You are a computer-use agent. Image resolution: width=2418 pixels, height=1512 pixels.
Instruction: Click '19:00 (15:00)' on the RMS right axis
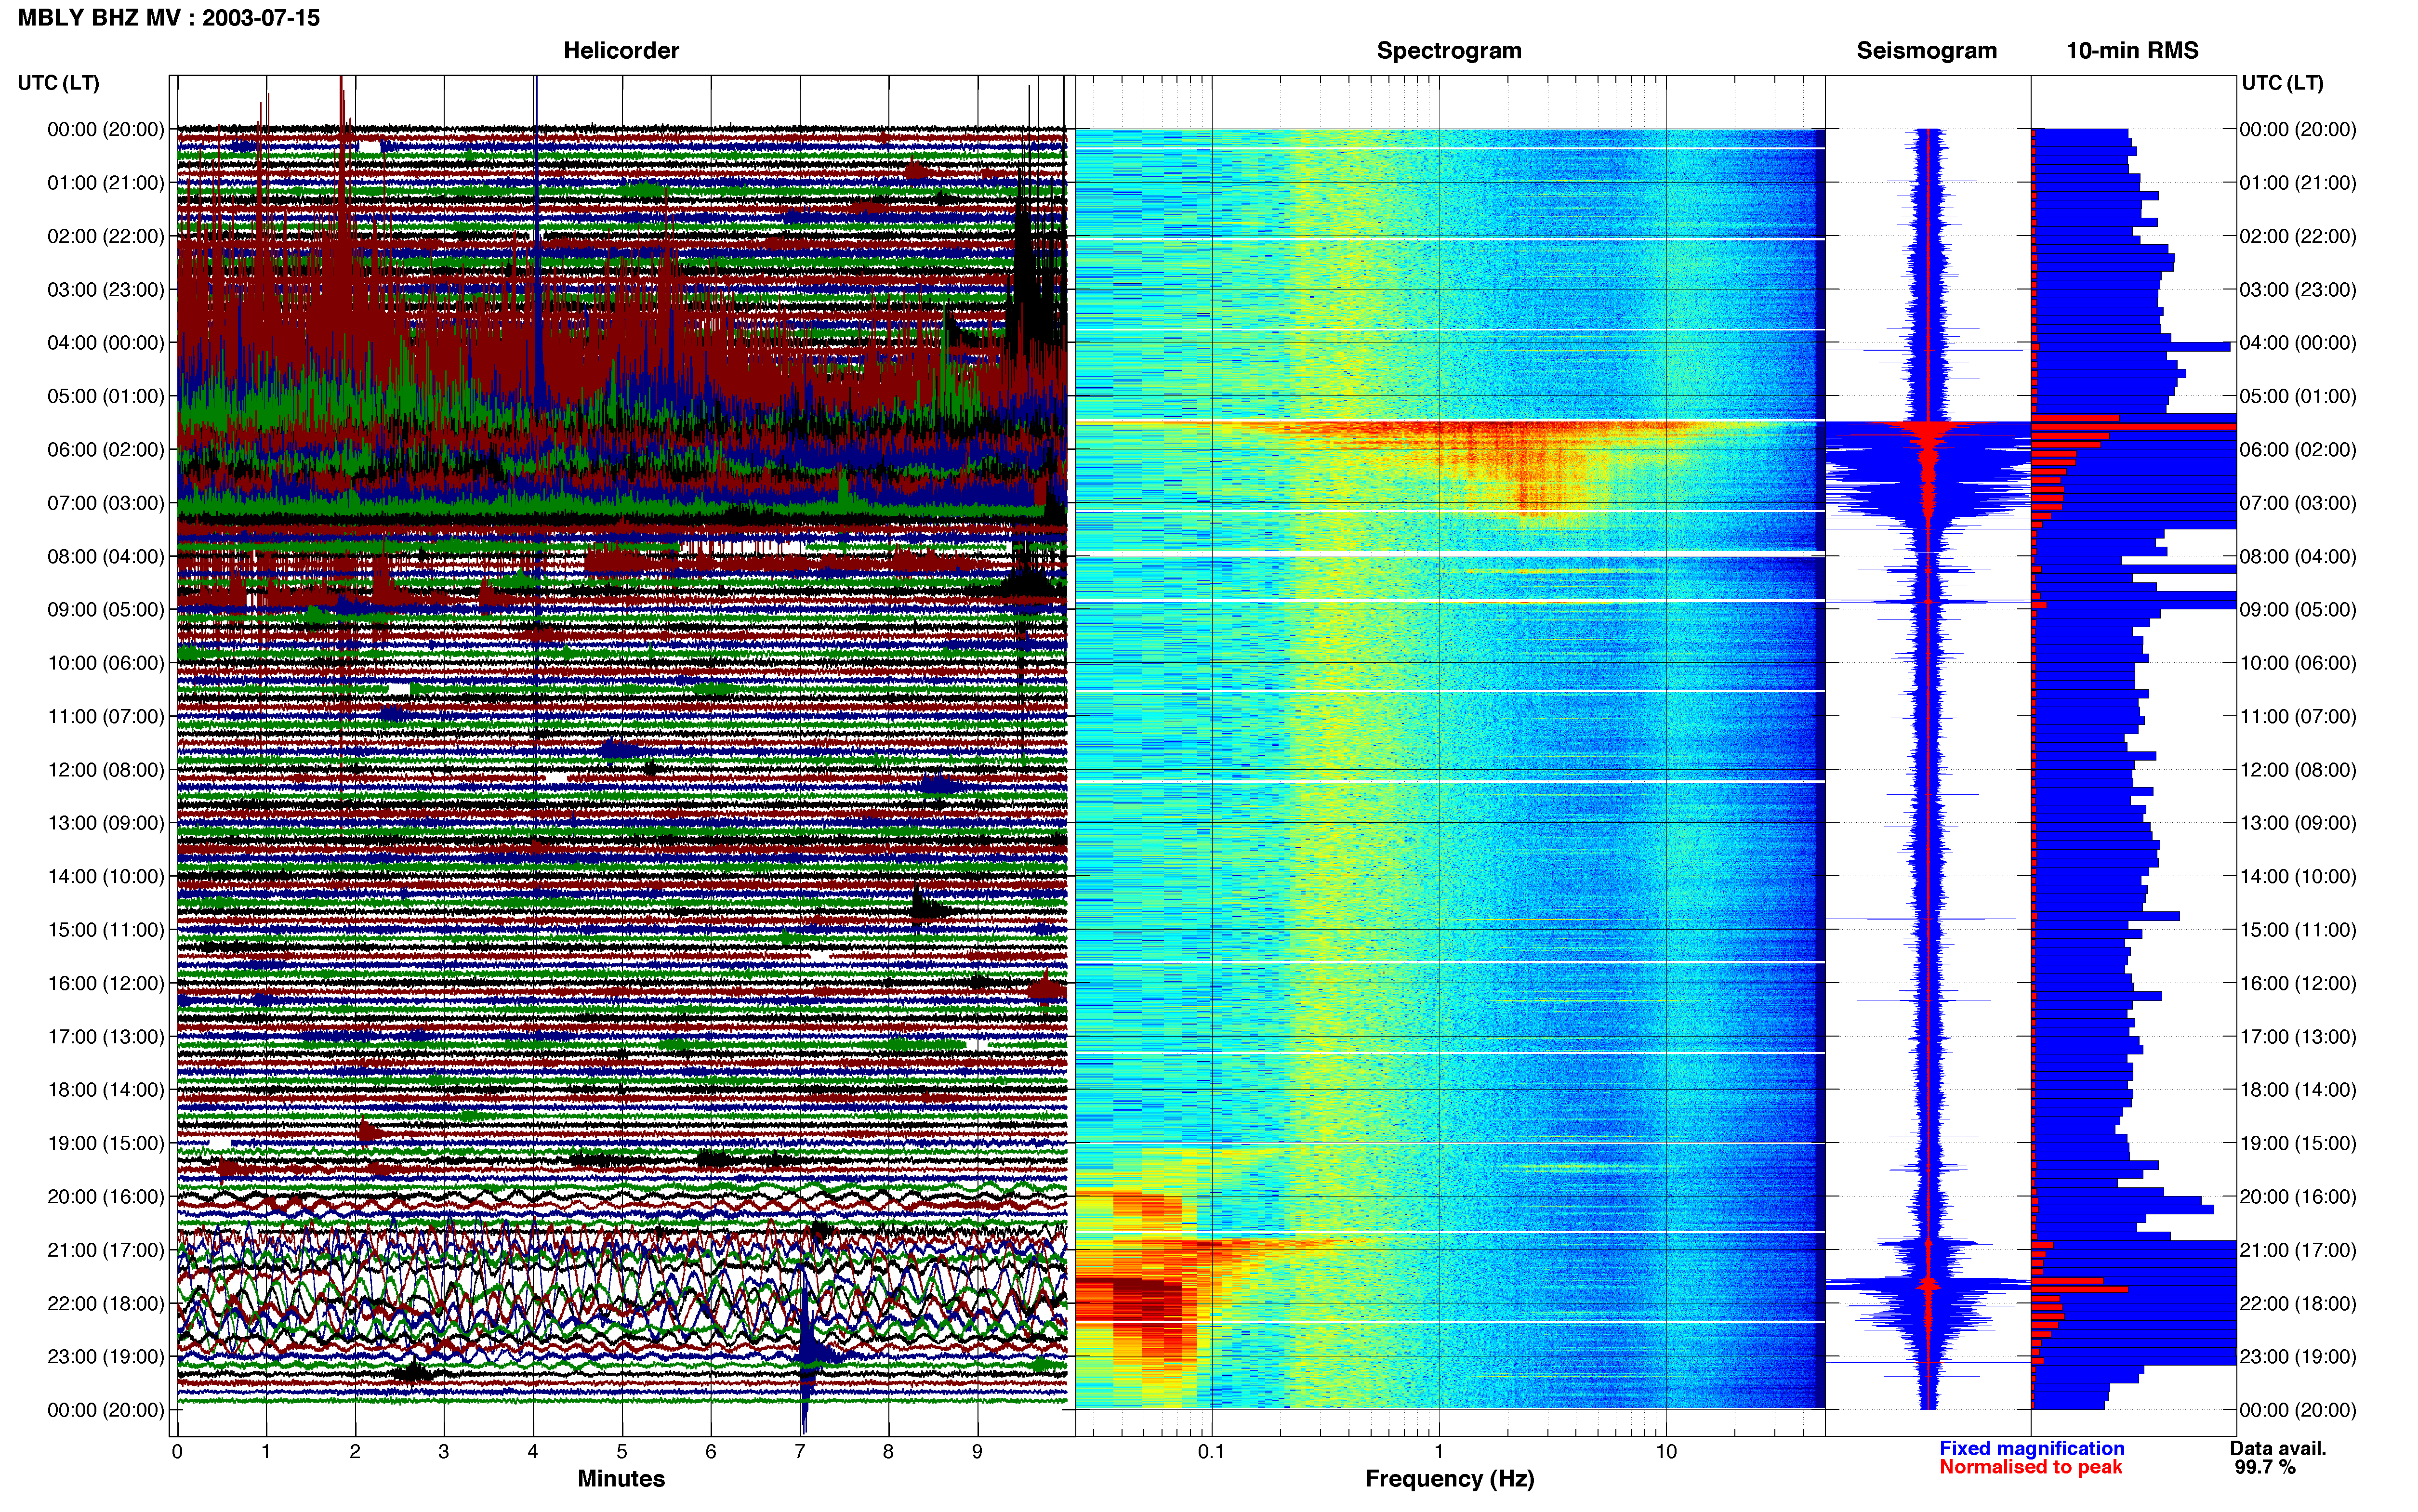2298,1143
